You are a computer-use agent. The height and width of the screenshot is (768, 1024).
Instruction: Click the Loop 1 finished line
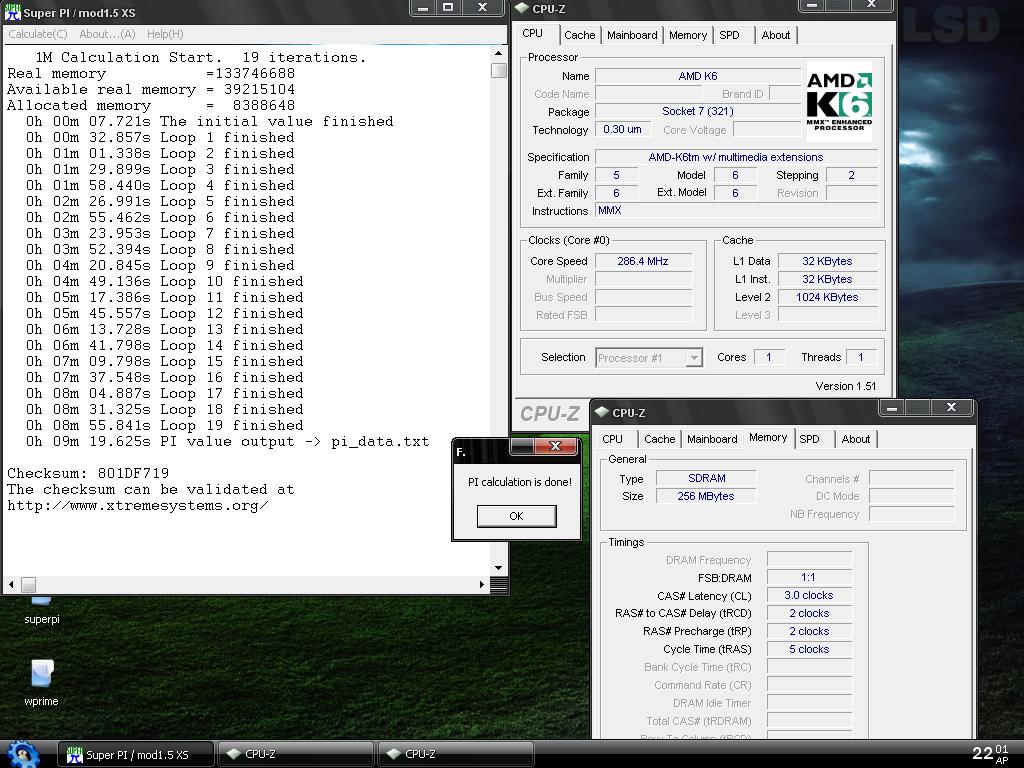point(160,137)
